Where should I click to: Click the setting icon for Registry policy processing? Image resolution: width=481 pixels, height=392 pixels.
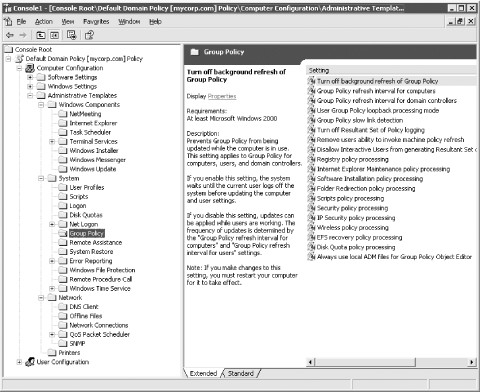[312, 159]
